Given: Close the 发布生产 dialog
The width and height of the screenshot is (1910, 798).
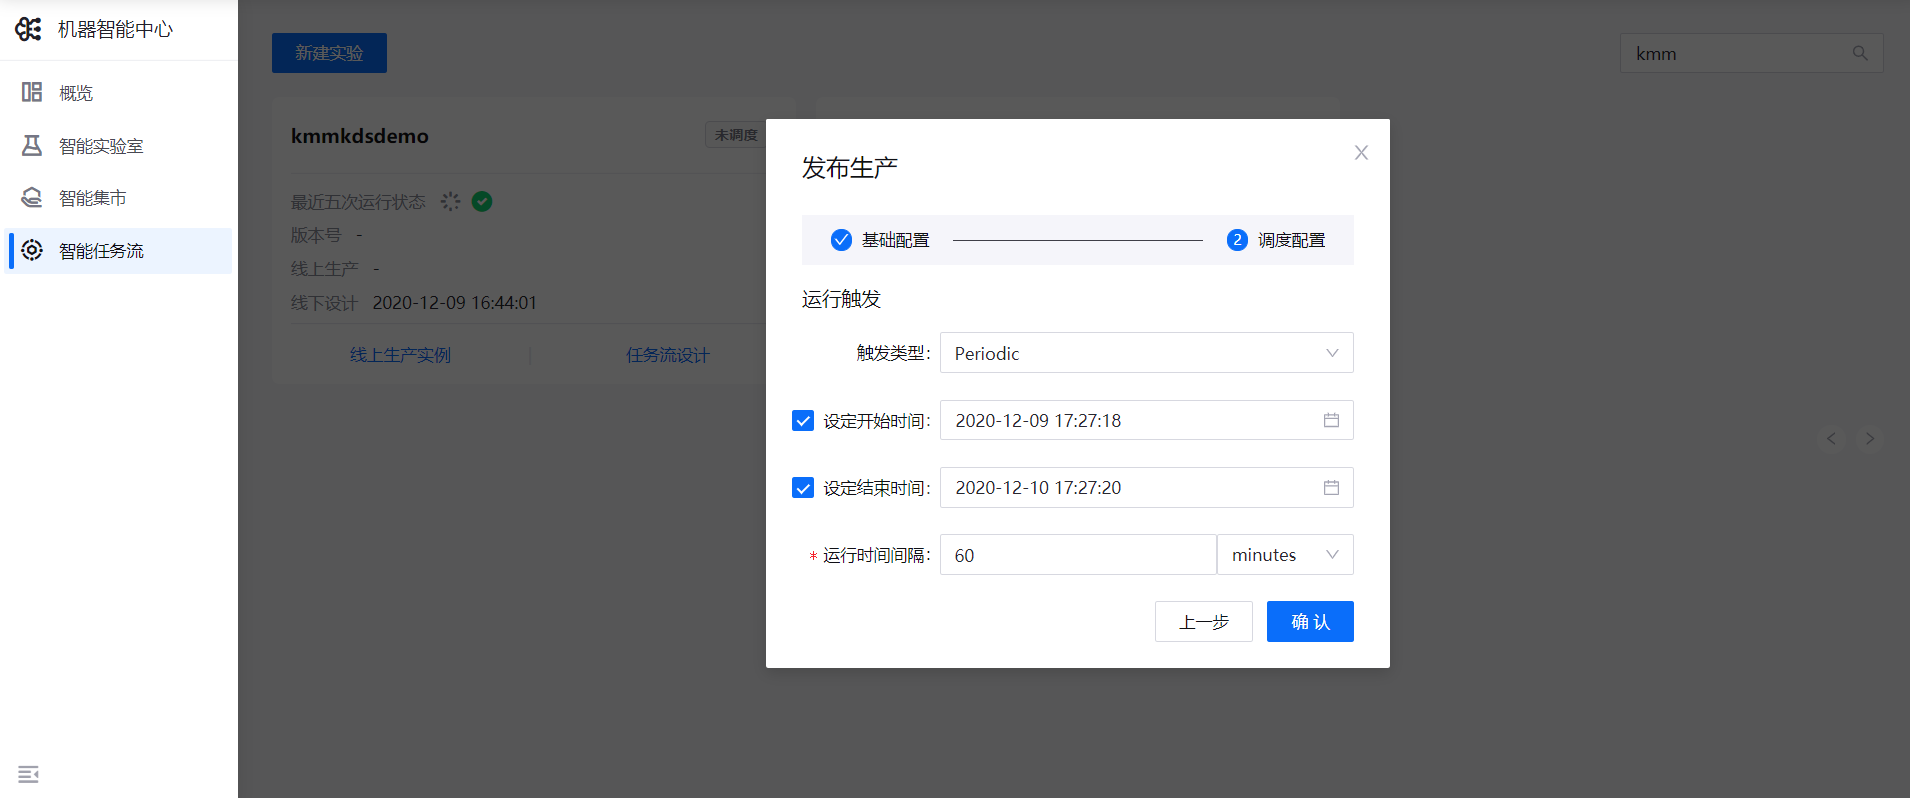Looking at the screenshot, I should pyautogui.click(x=1361, y=152).
